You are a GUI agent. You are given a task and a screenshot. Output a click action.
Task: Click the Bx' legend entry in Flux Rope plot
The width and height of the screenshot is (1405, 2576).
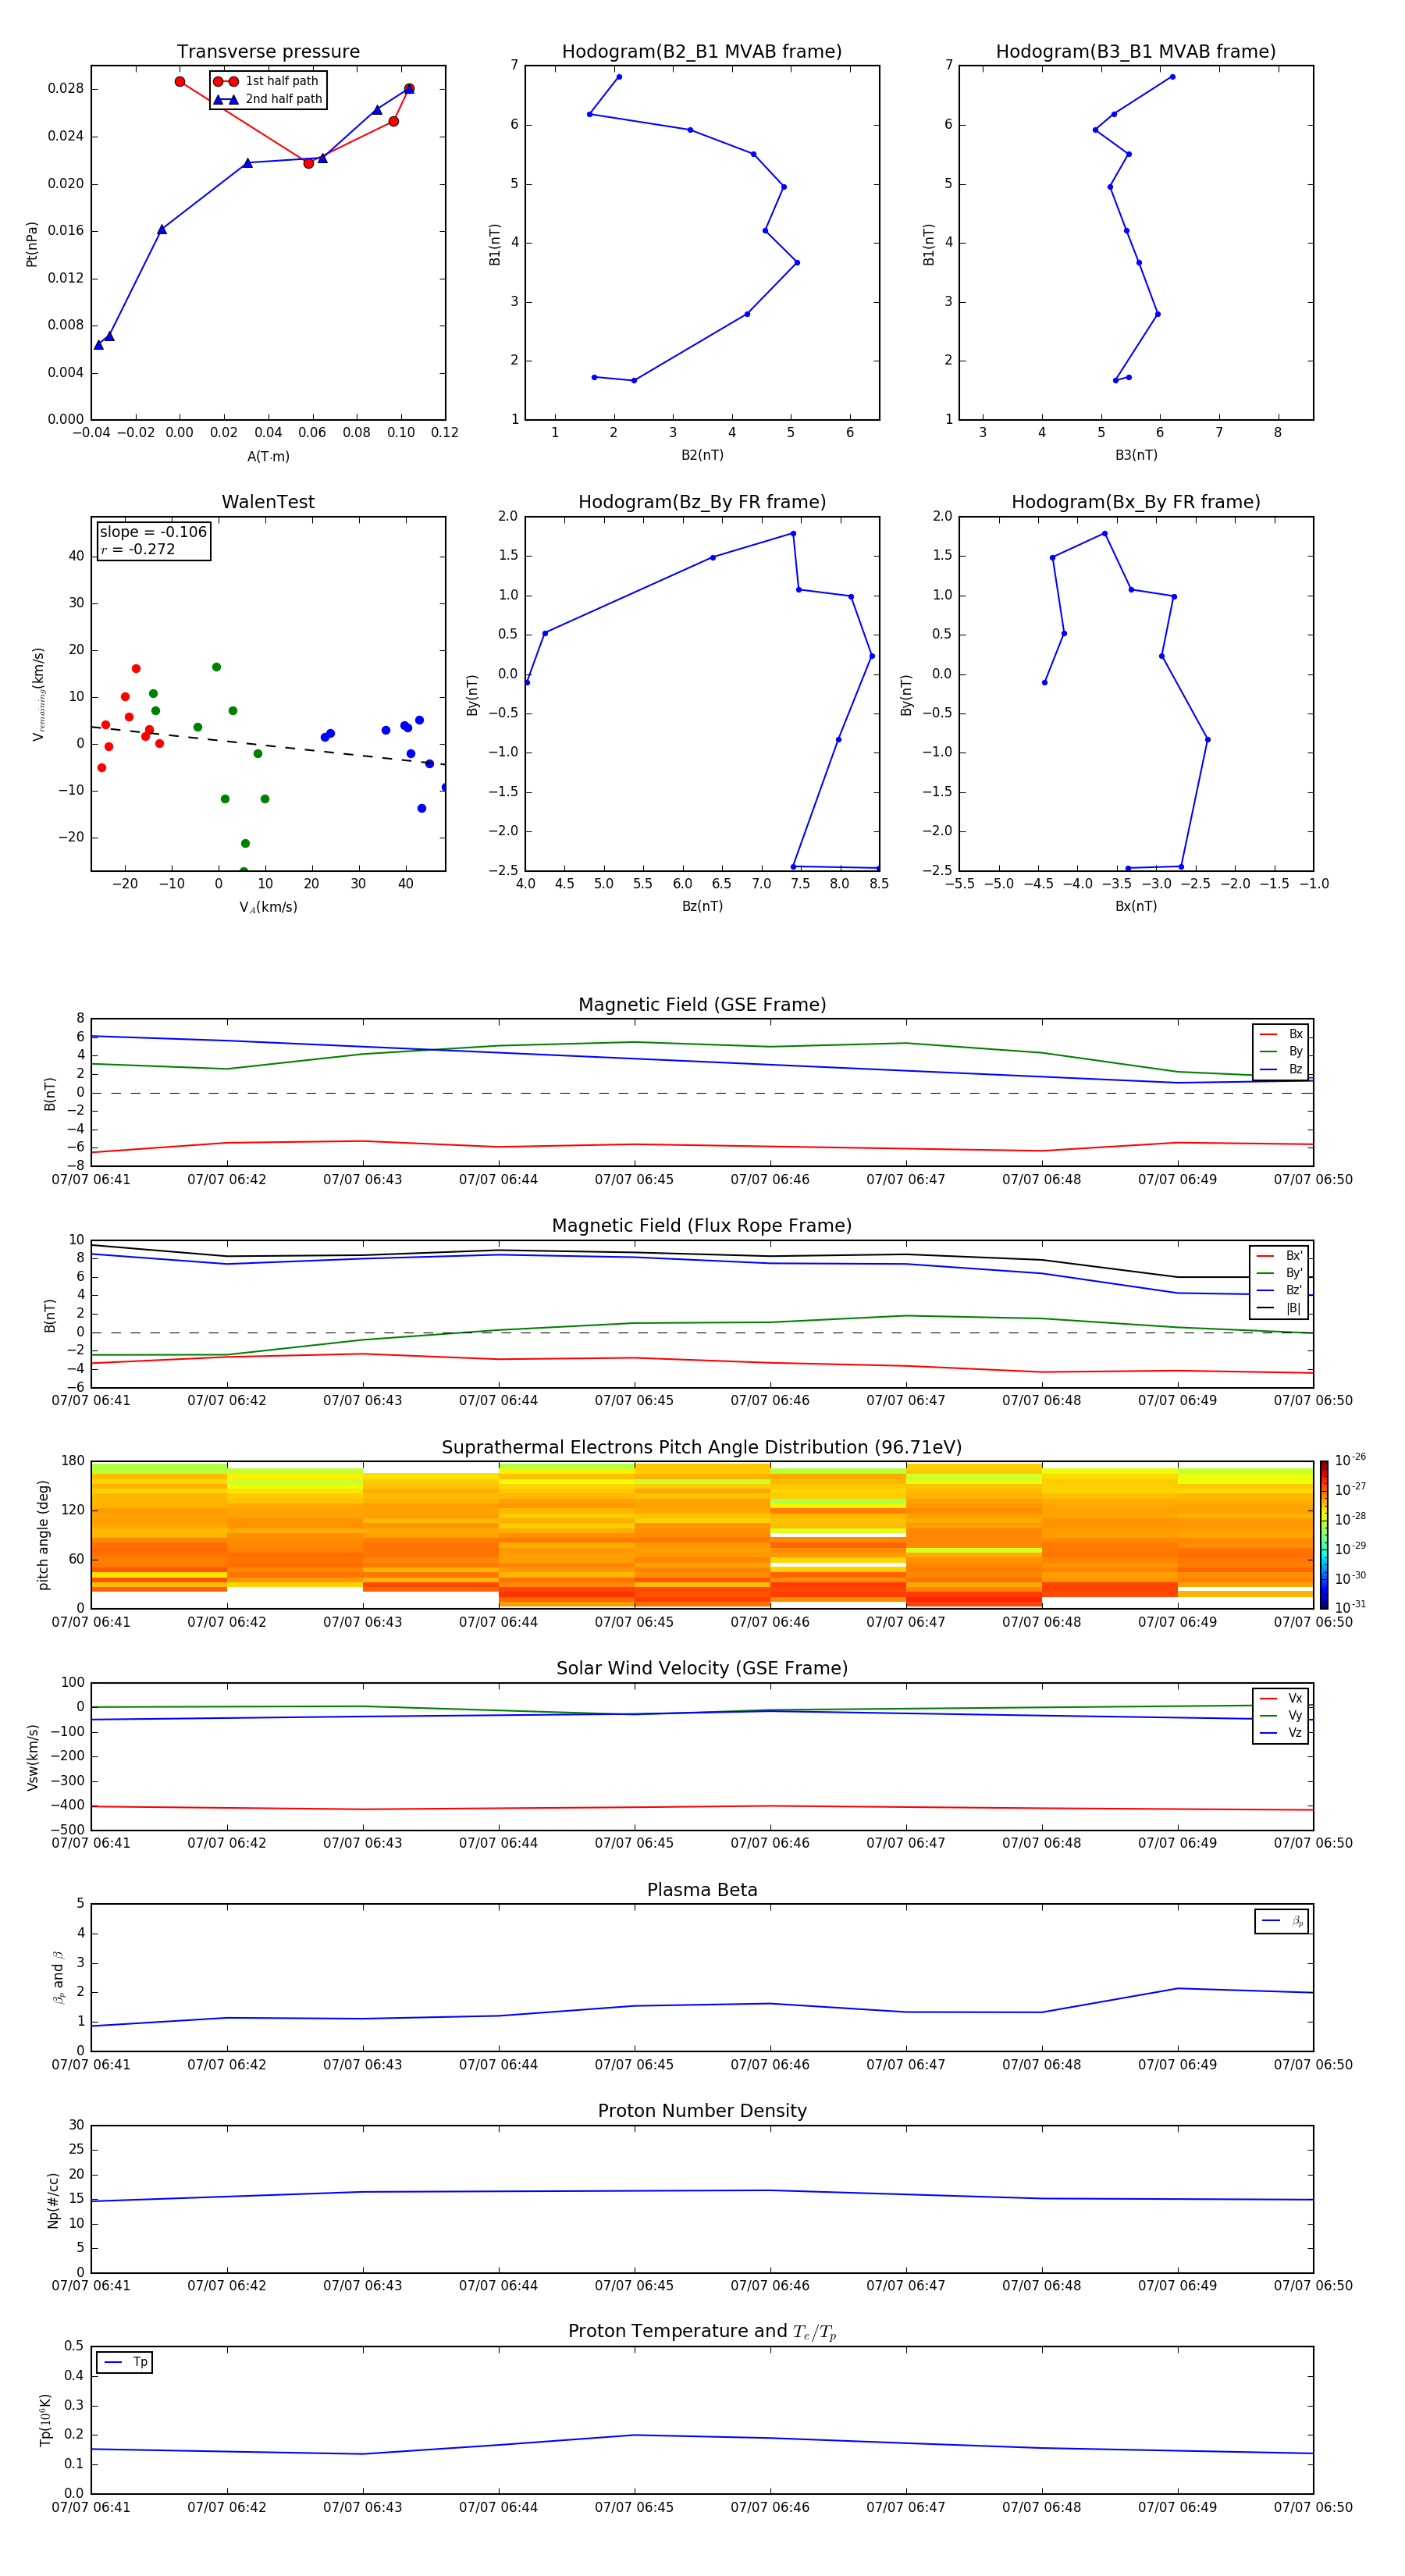(x=1279, y=1256)
